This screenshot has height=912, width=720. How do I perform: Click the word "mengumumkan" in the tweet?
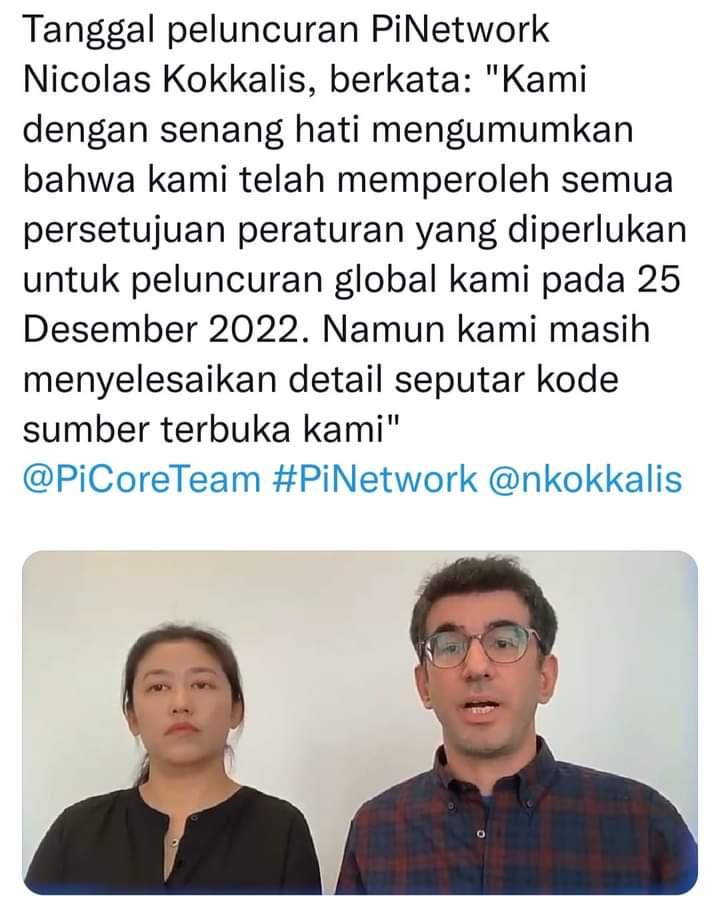pyautogui.click(x=502, y=130)
